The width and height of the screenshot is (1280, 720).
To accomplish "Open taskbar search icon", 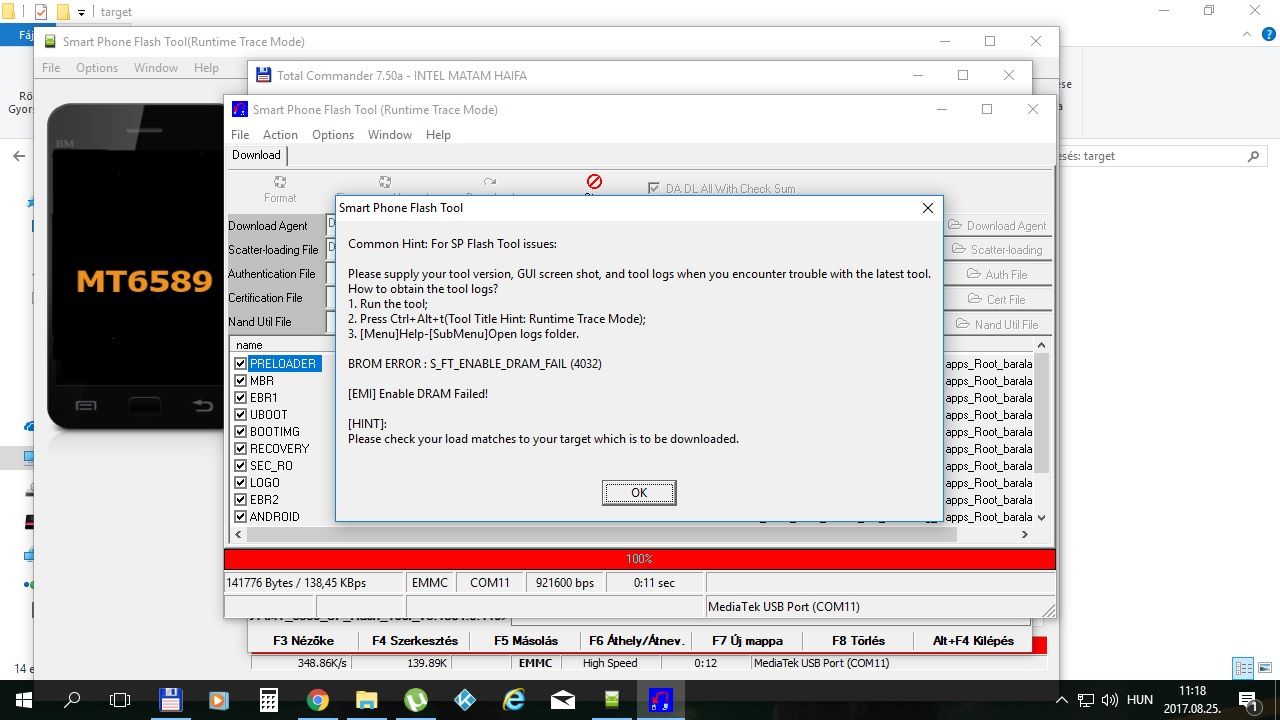I will click(72, 700).
